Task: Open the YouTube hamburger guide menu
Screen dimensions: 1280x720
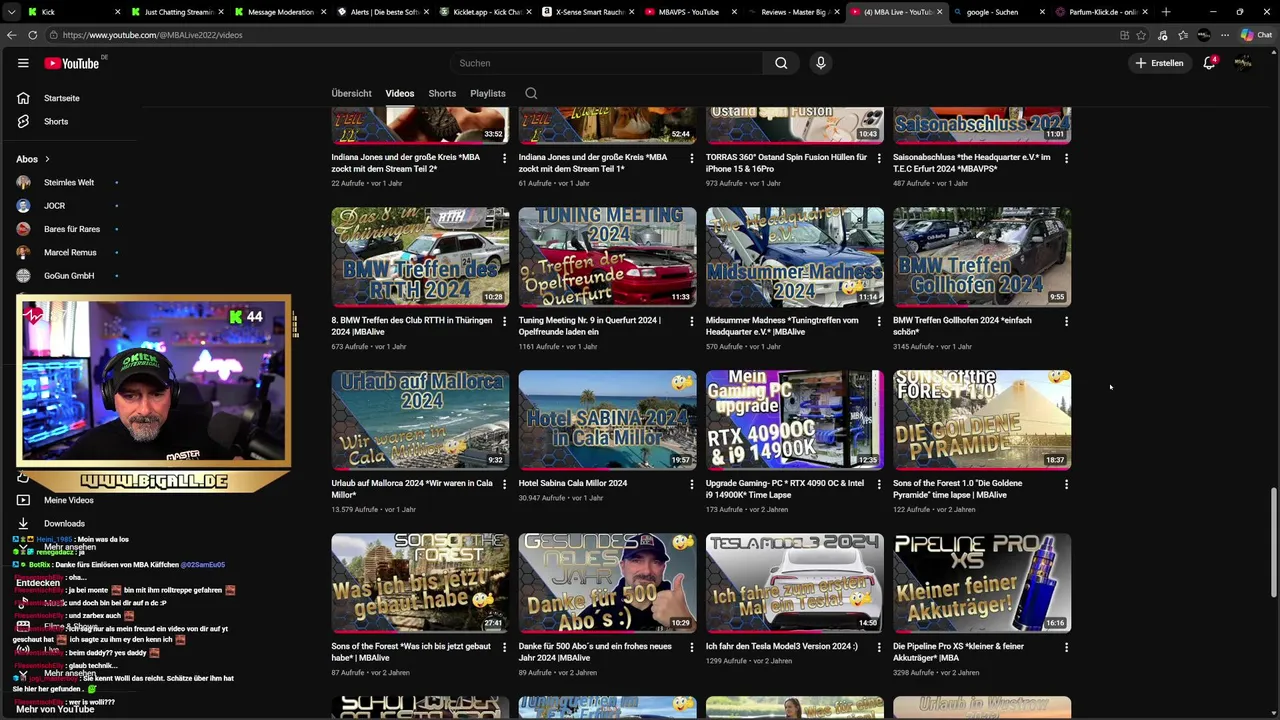Action: coord(23,63)
